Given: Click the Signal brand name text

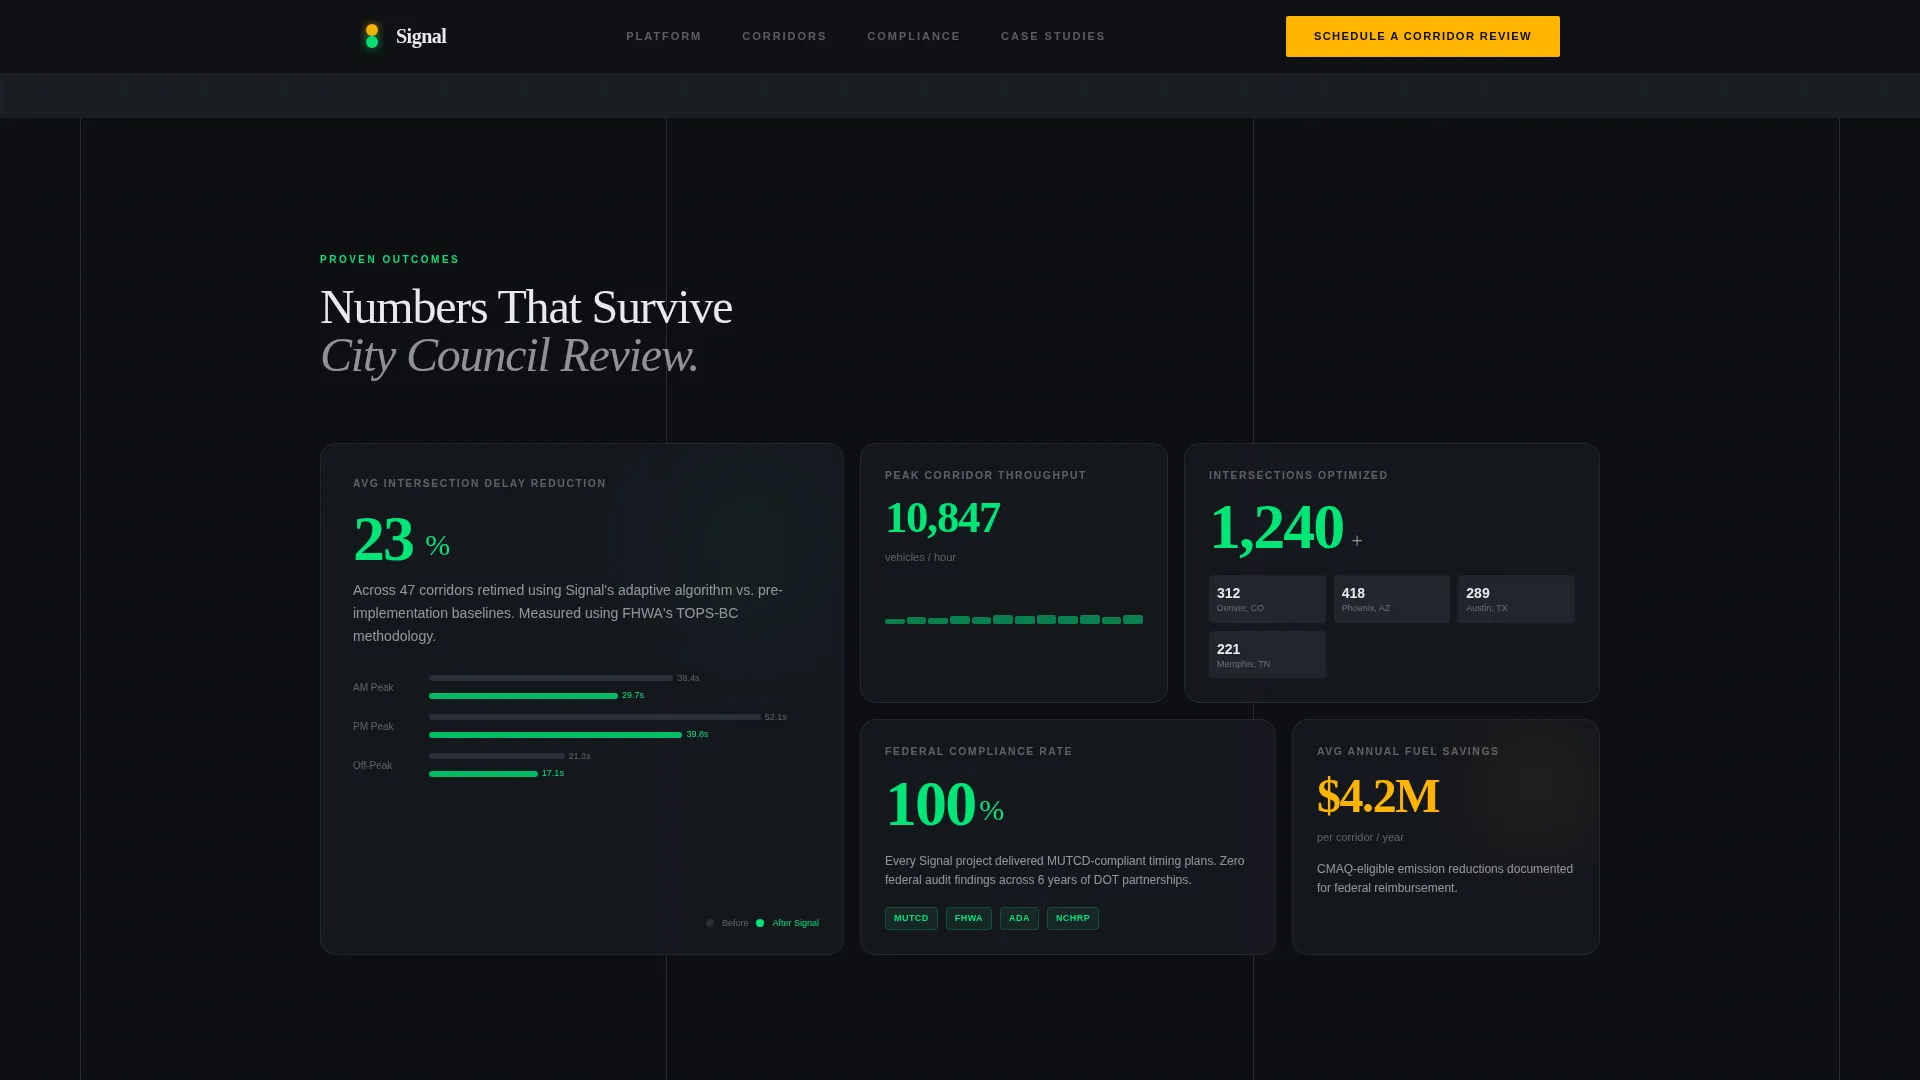Looking at the screenshot, I should coord(421,36).
